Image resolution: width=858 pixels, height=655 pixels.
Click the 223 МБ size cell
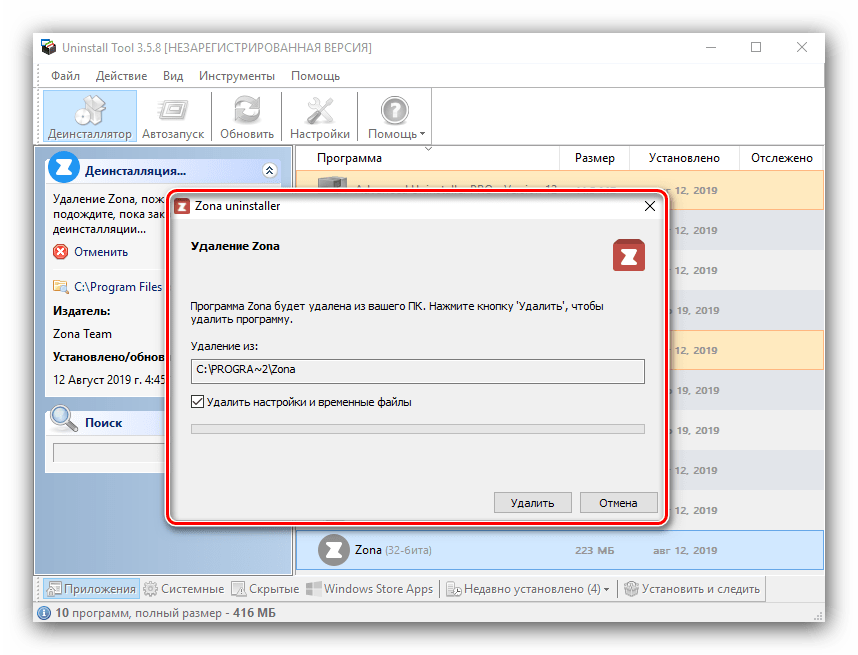point(594,550)
